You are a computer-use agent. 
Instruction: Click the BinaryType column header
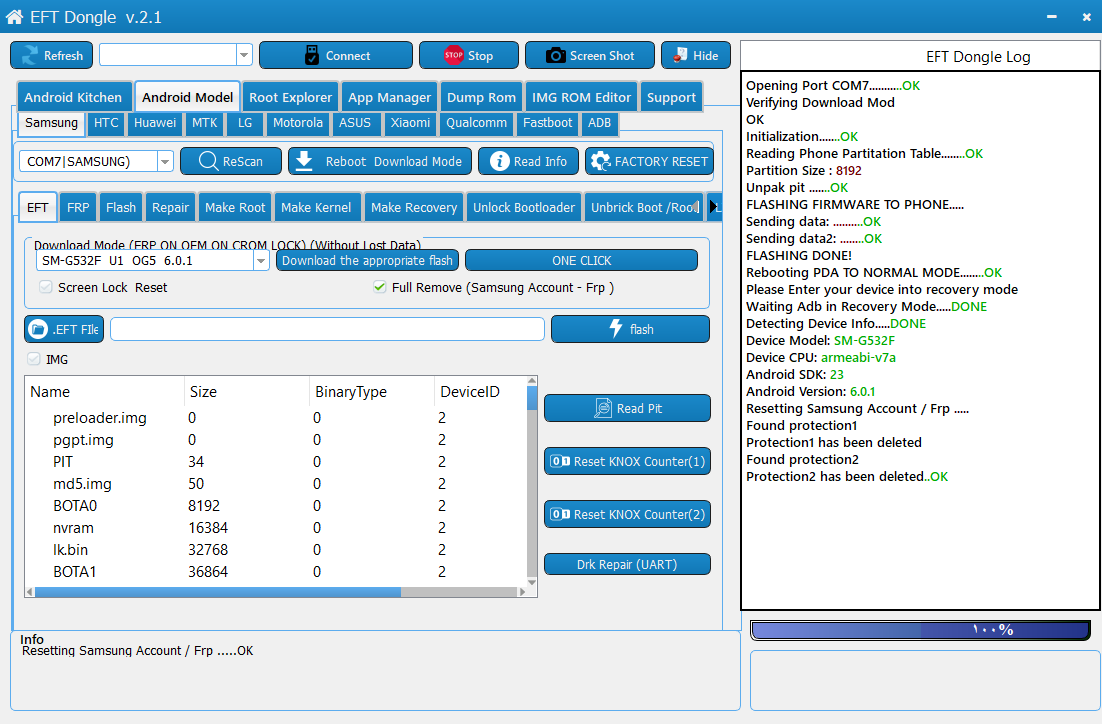pyautogui.click(x=371, y=392)
